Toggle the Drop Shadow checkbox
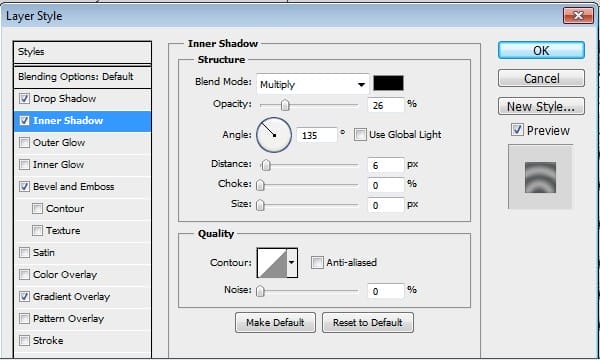Image resolution: width=600 pixels, height=360 pixels. pyautogui.click(x=24, y=99)
